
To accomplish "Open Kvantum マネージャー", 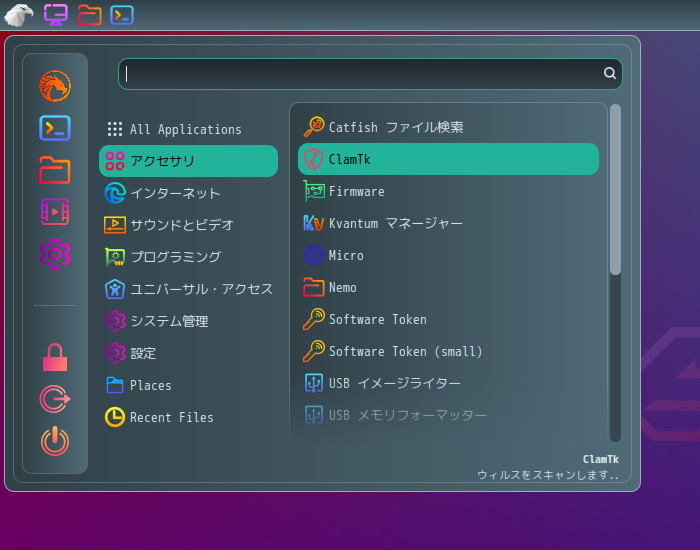I will tap(448, 223).
